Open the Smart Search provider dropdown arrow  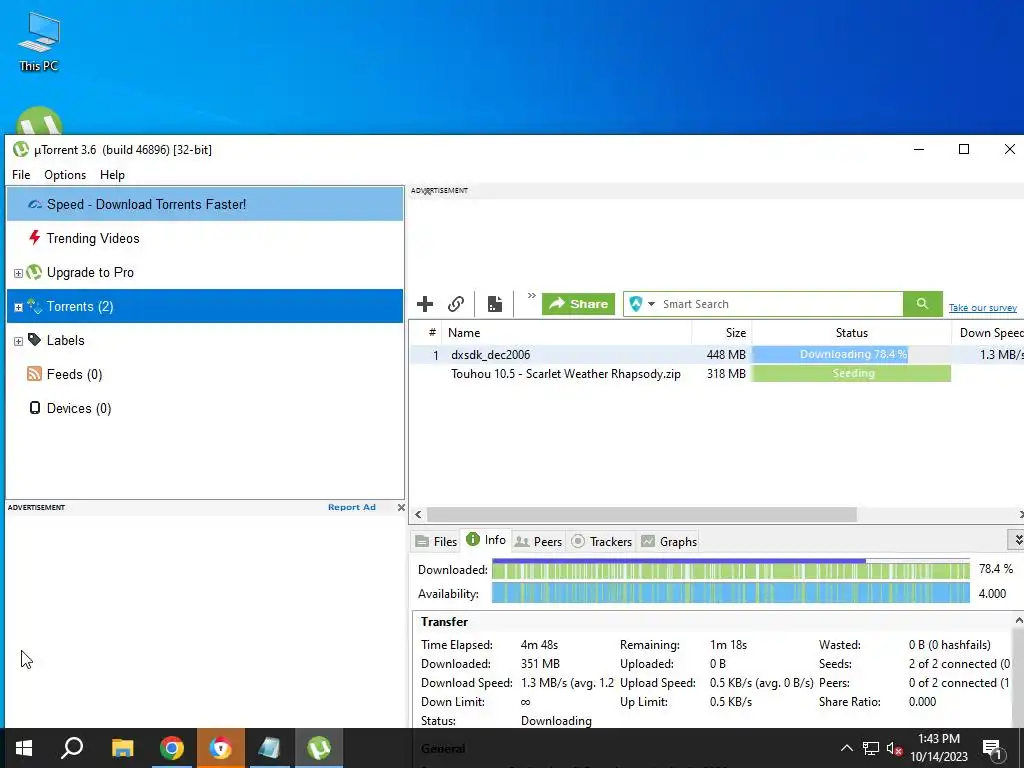(x=651, y=304)
